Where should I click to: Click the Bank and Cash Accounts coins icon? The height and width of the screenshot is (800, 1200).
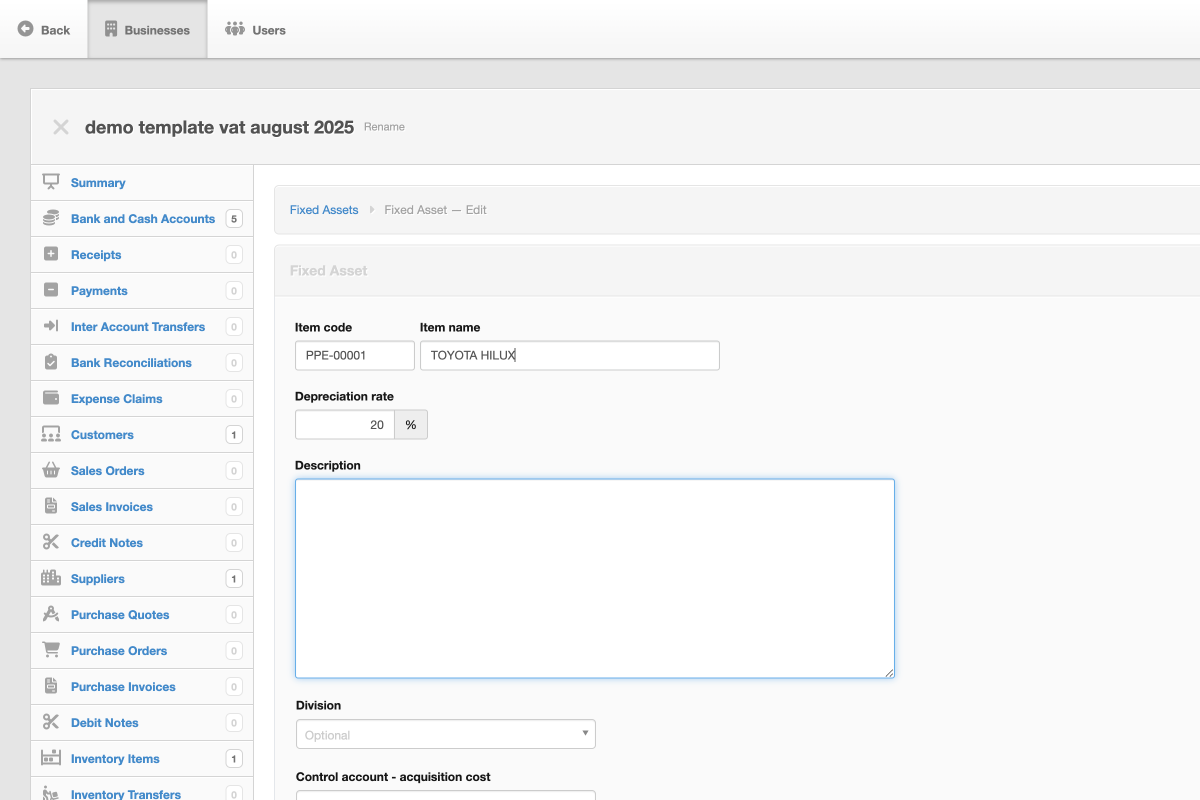[51, 218]
